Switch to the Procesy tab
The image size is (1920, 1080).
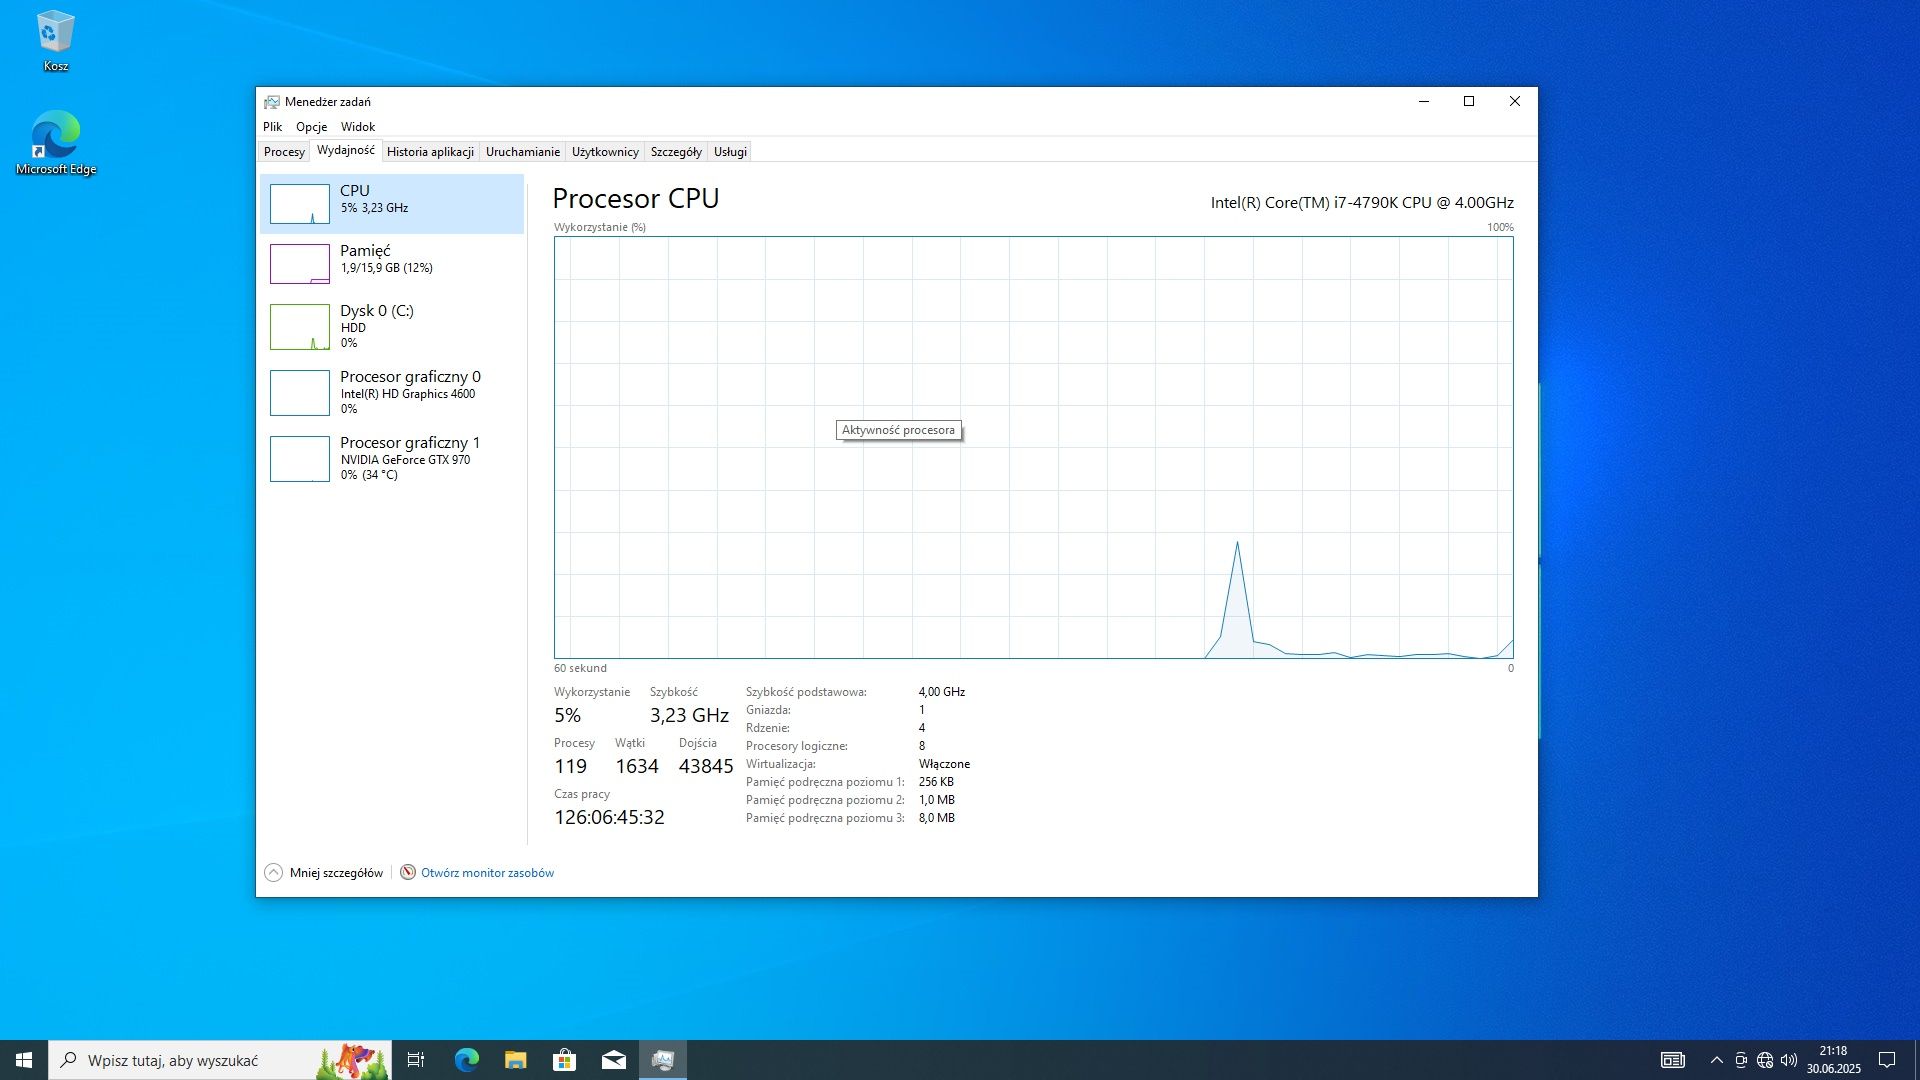pyautogui.click(x=284, y=152)
